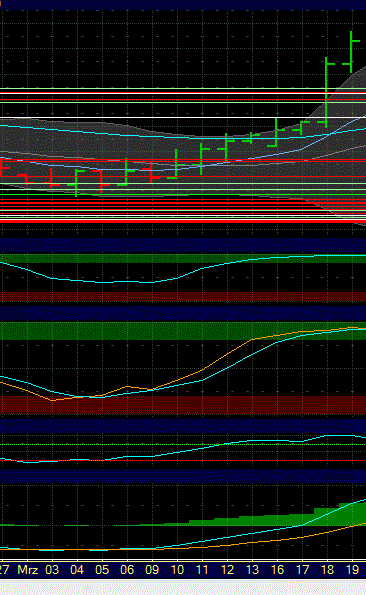366x595 pixels.
Task: Select the 19 date label on the axis
Action: click(352, 570)
